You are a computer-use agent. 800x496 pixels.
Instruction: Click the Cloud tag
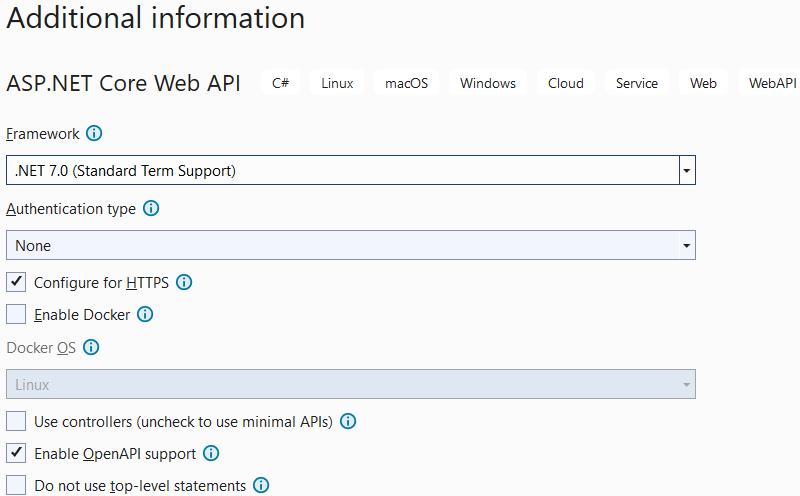[x=566, y=83]
